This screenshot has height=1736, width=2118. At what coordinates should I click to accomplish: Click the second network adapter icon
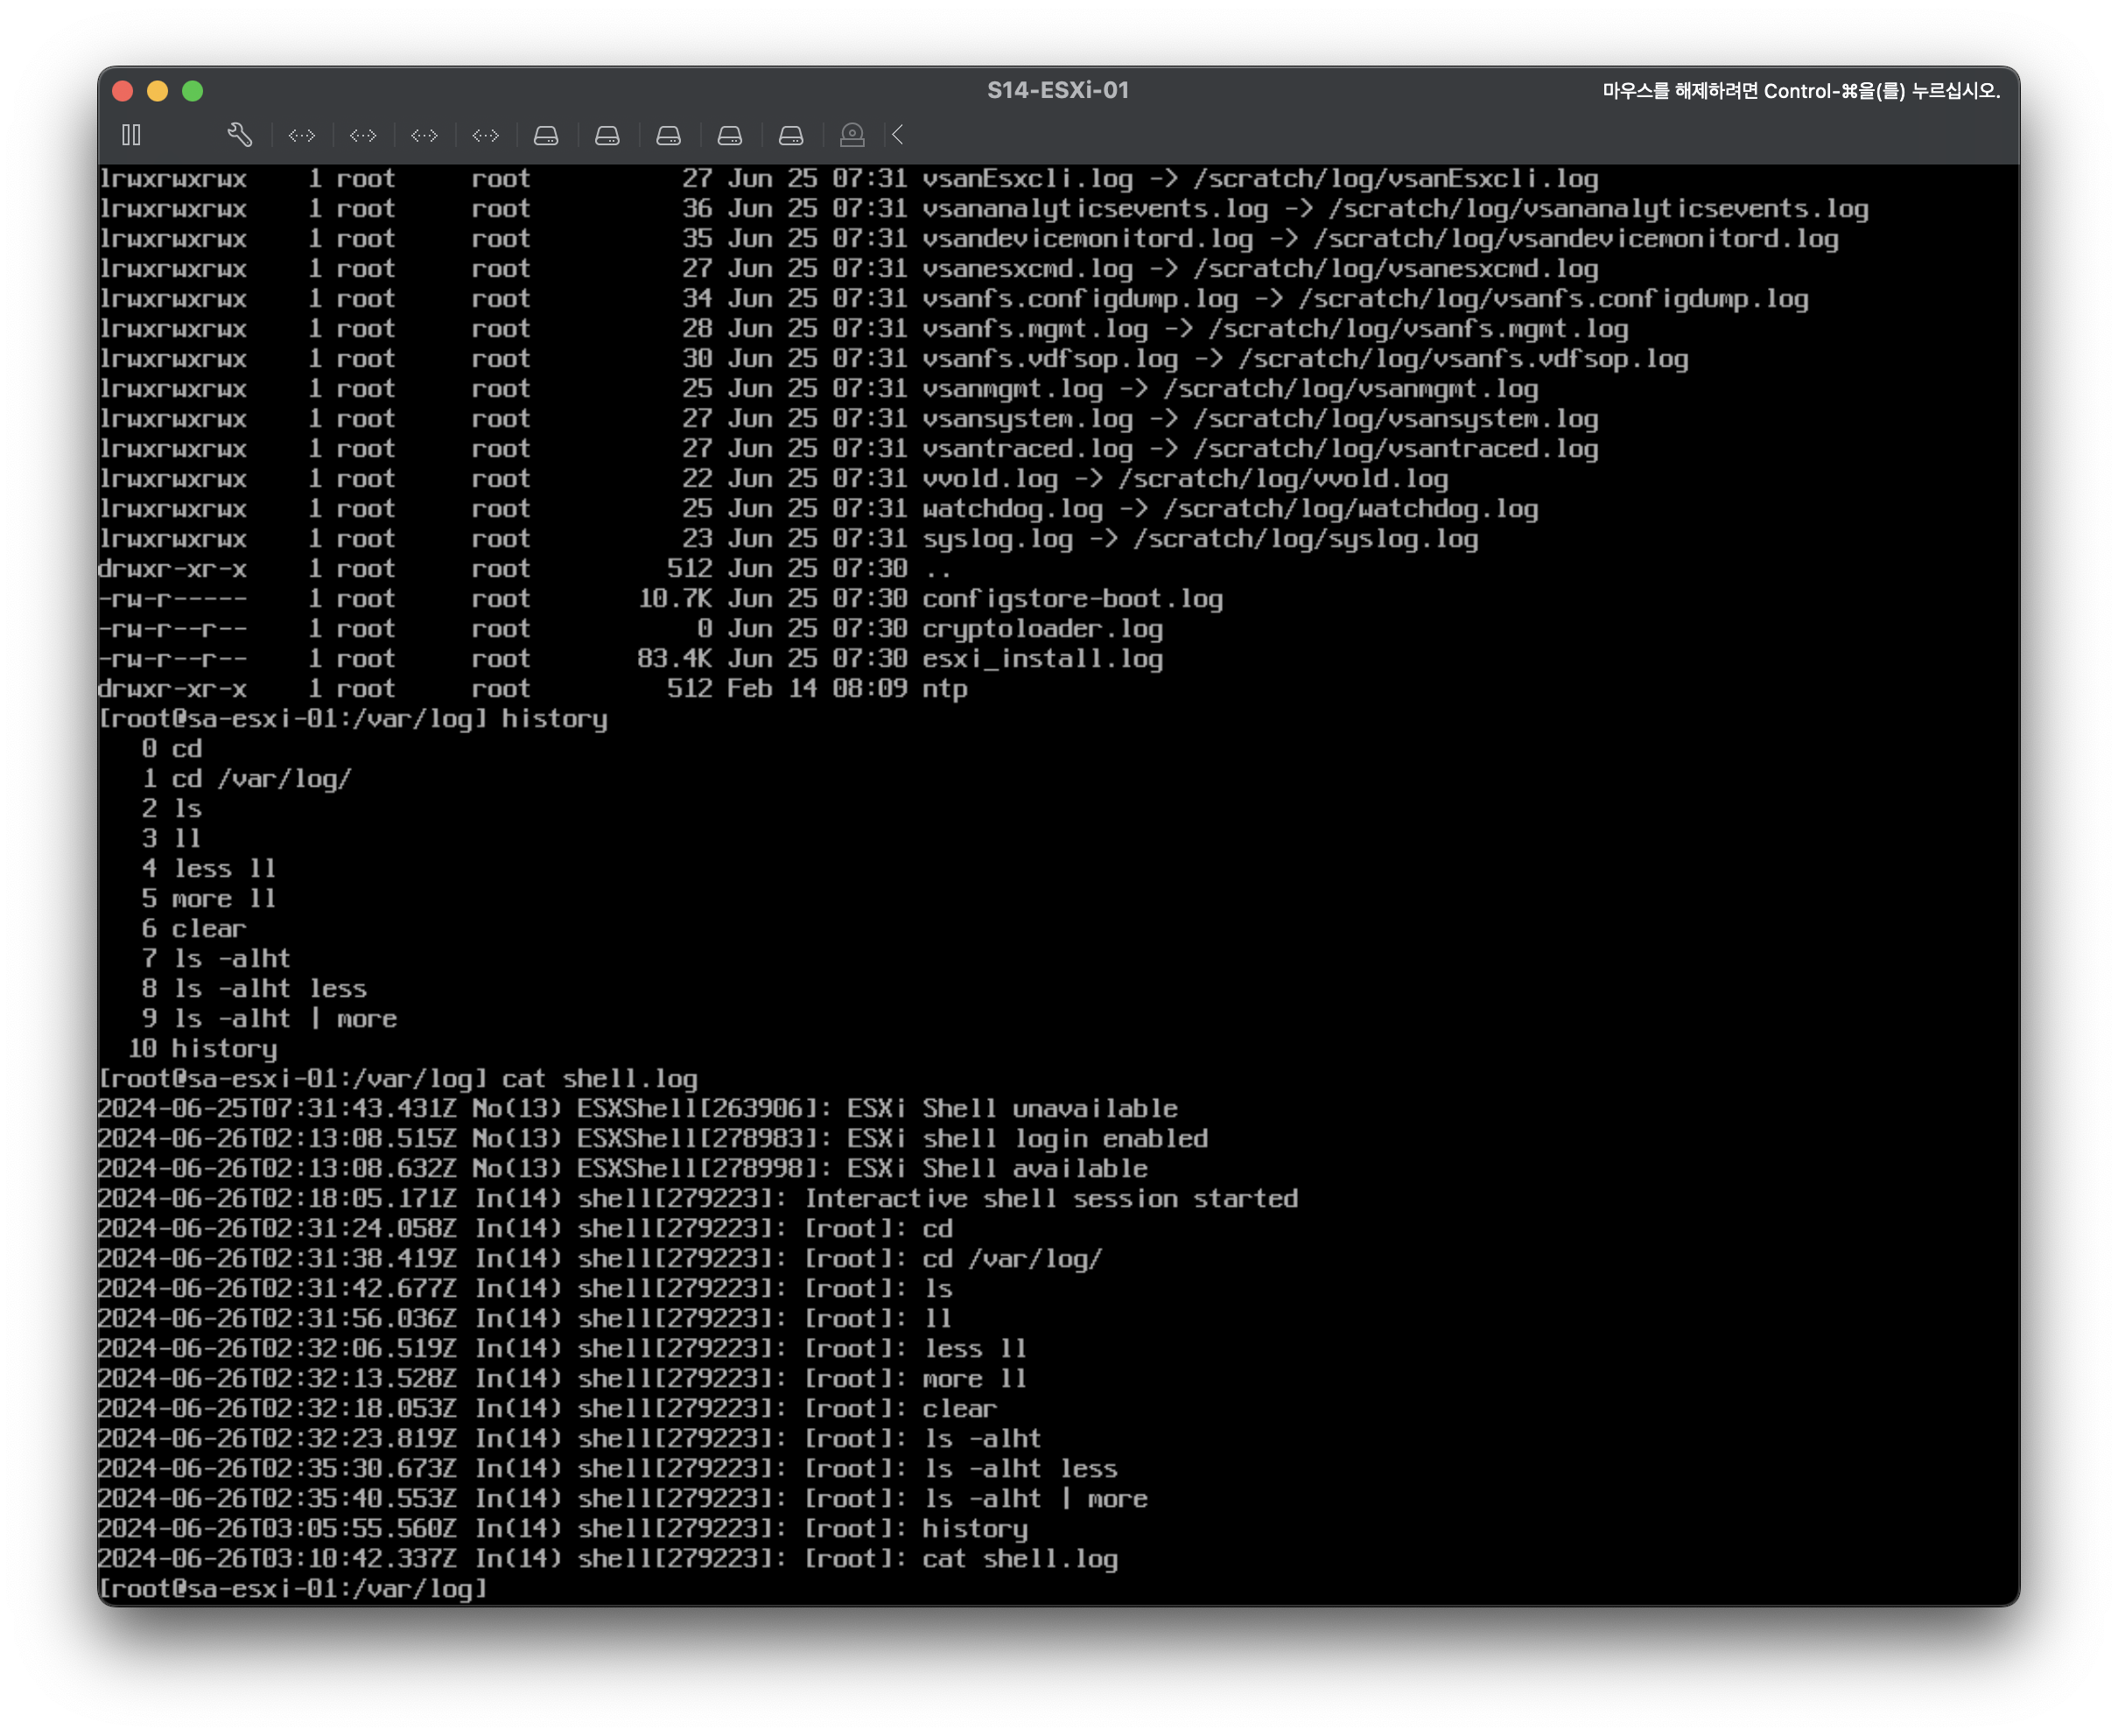pyautogui.click(x=363, y=135)
